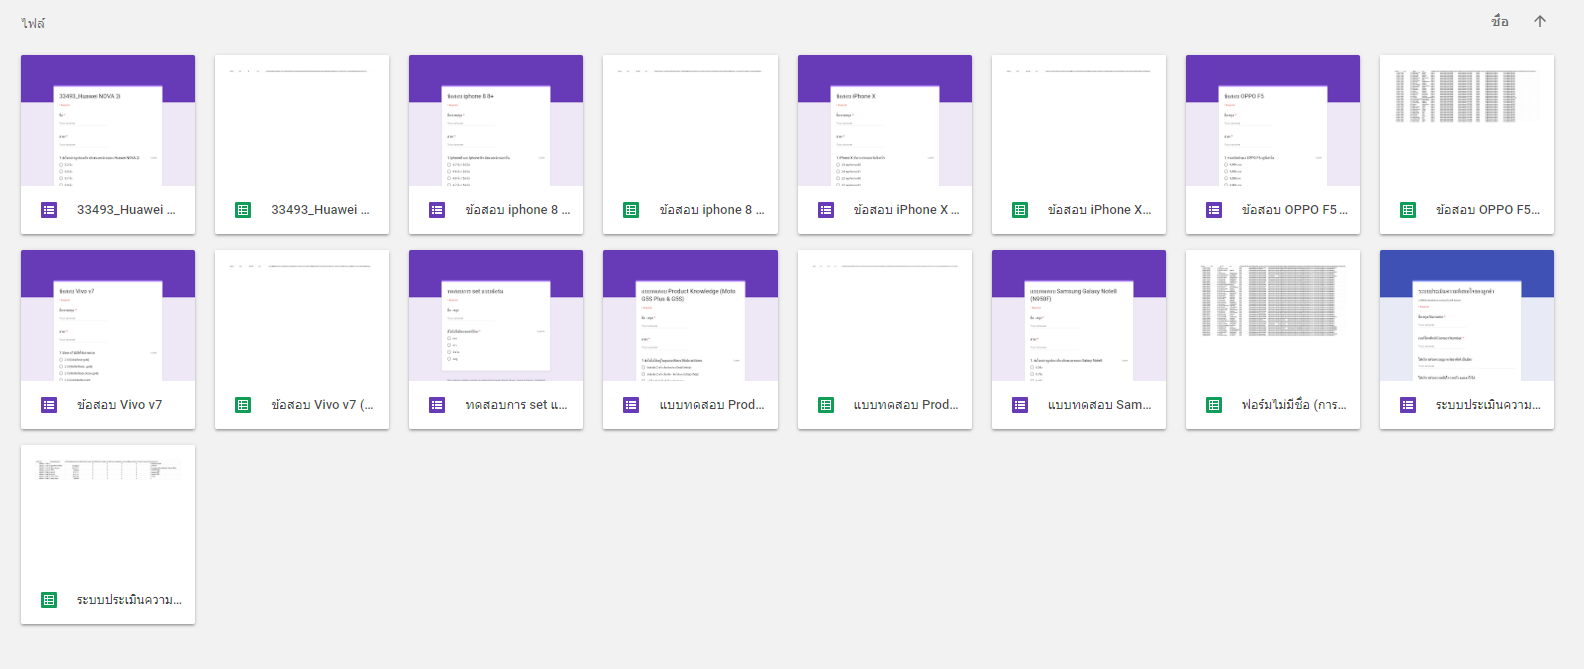Select the Samsung Galaxy Note8 form thumbnail
This screenshot has width=1584, height=669.
click(x=1079, y=315)
